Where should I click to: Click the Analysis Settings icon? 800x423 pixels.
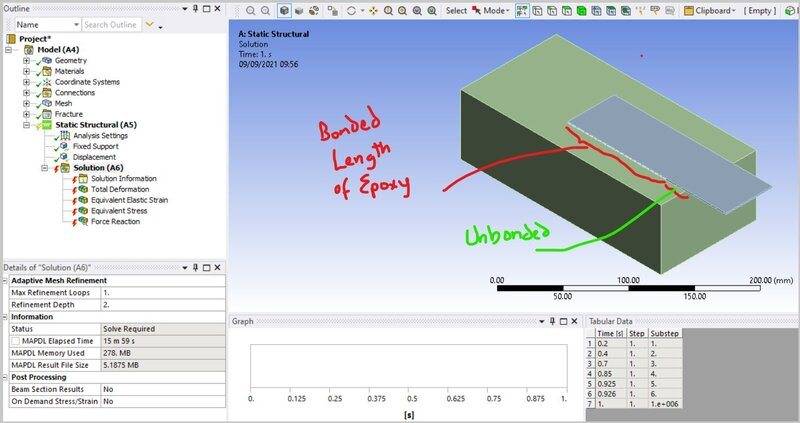tap(65, 135)
